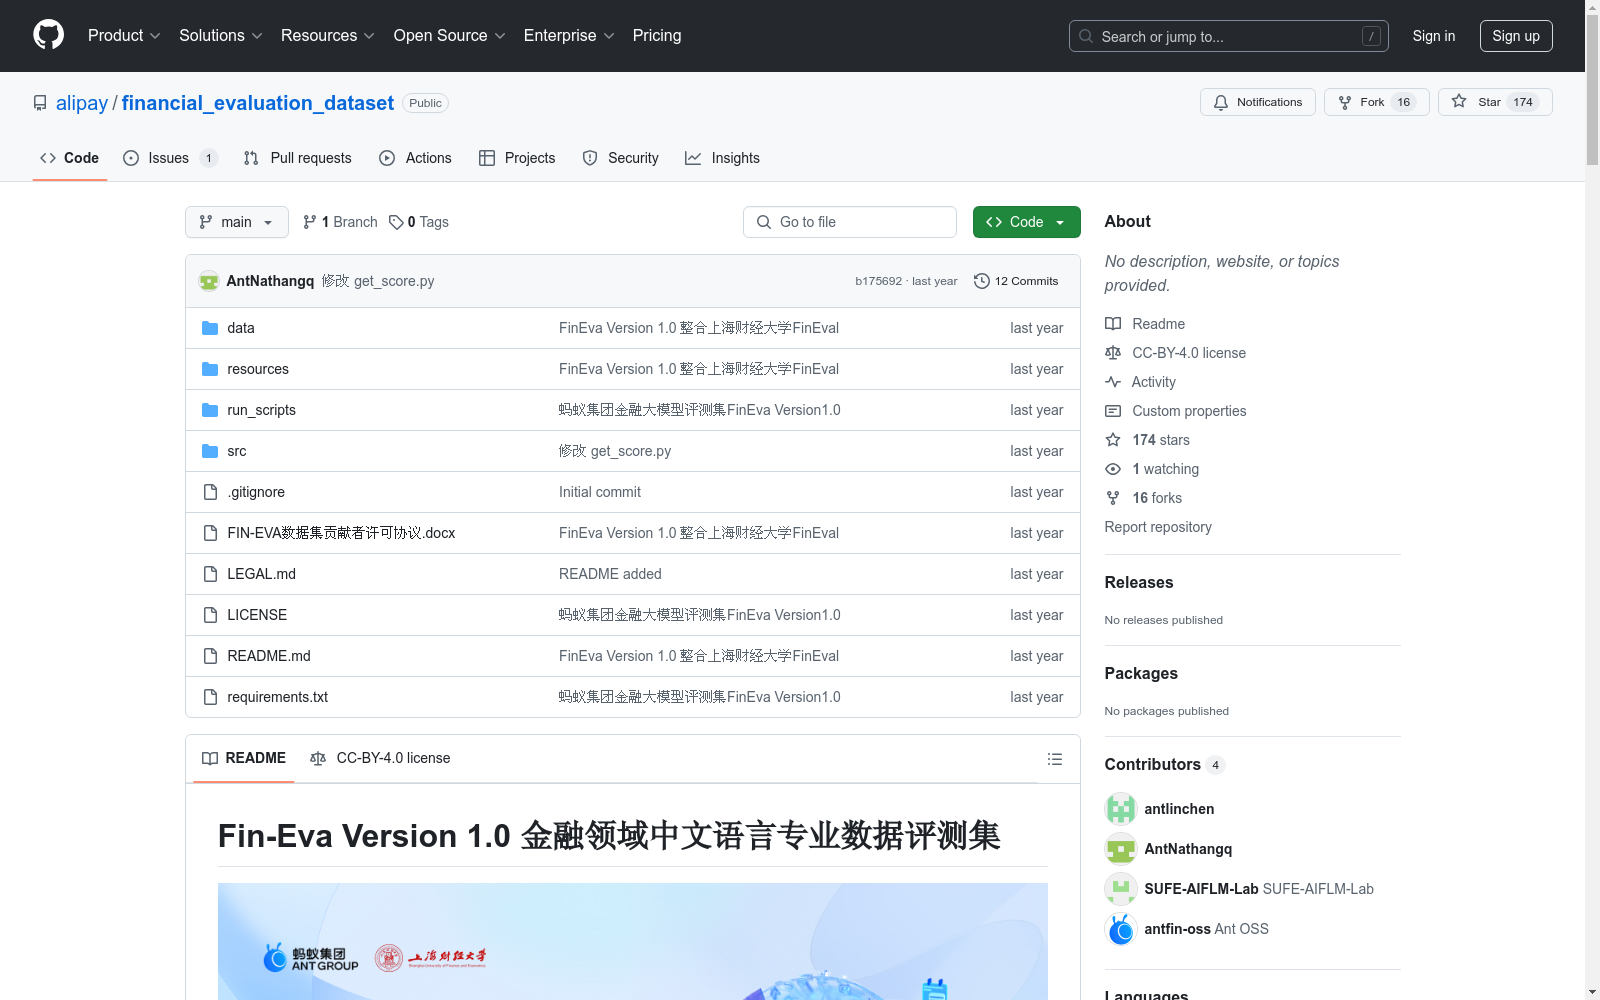Switch to the Security tab

point(621,158)
